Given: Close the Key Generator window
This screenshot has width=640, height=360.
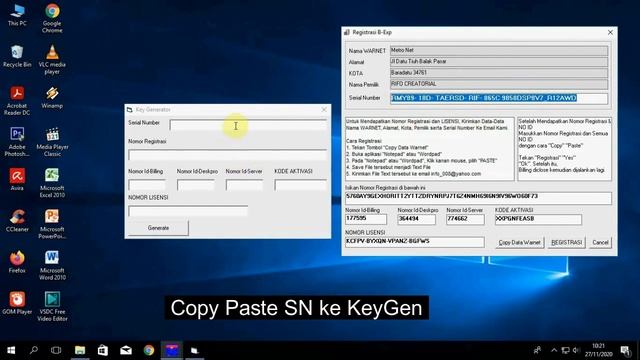Looking at the screenshot, I should coord(324,109).
